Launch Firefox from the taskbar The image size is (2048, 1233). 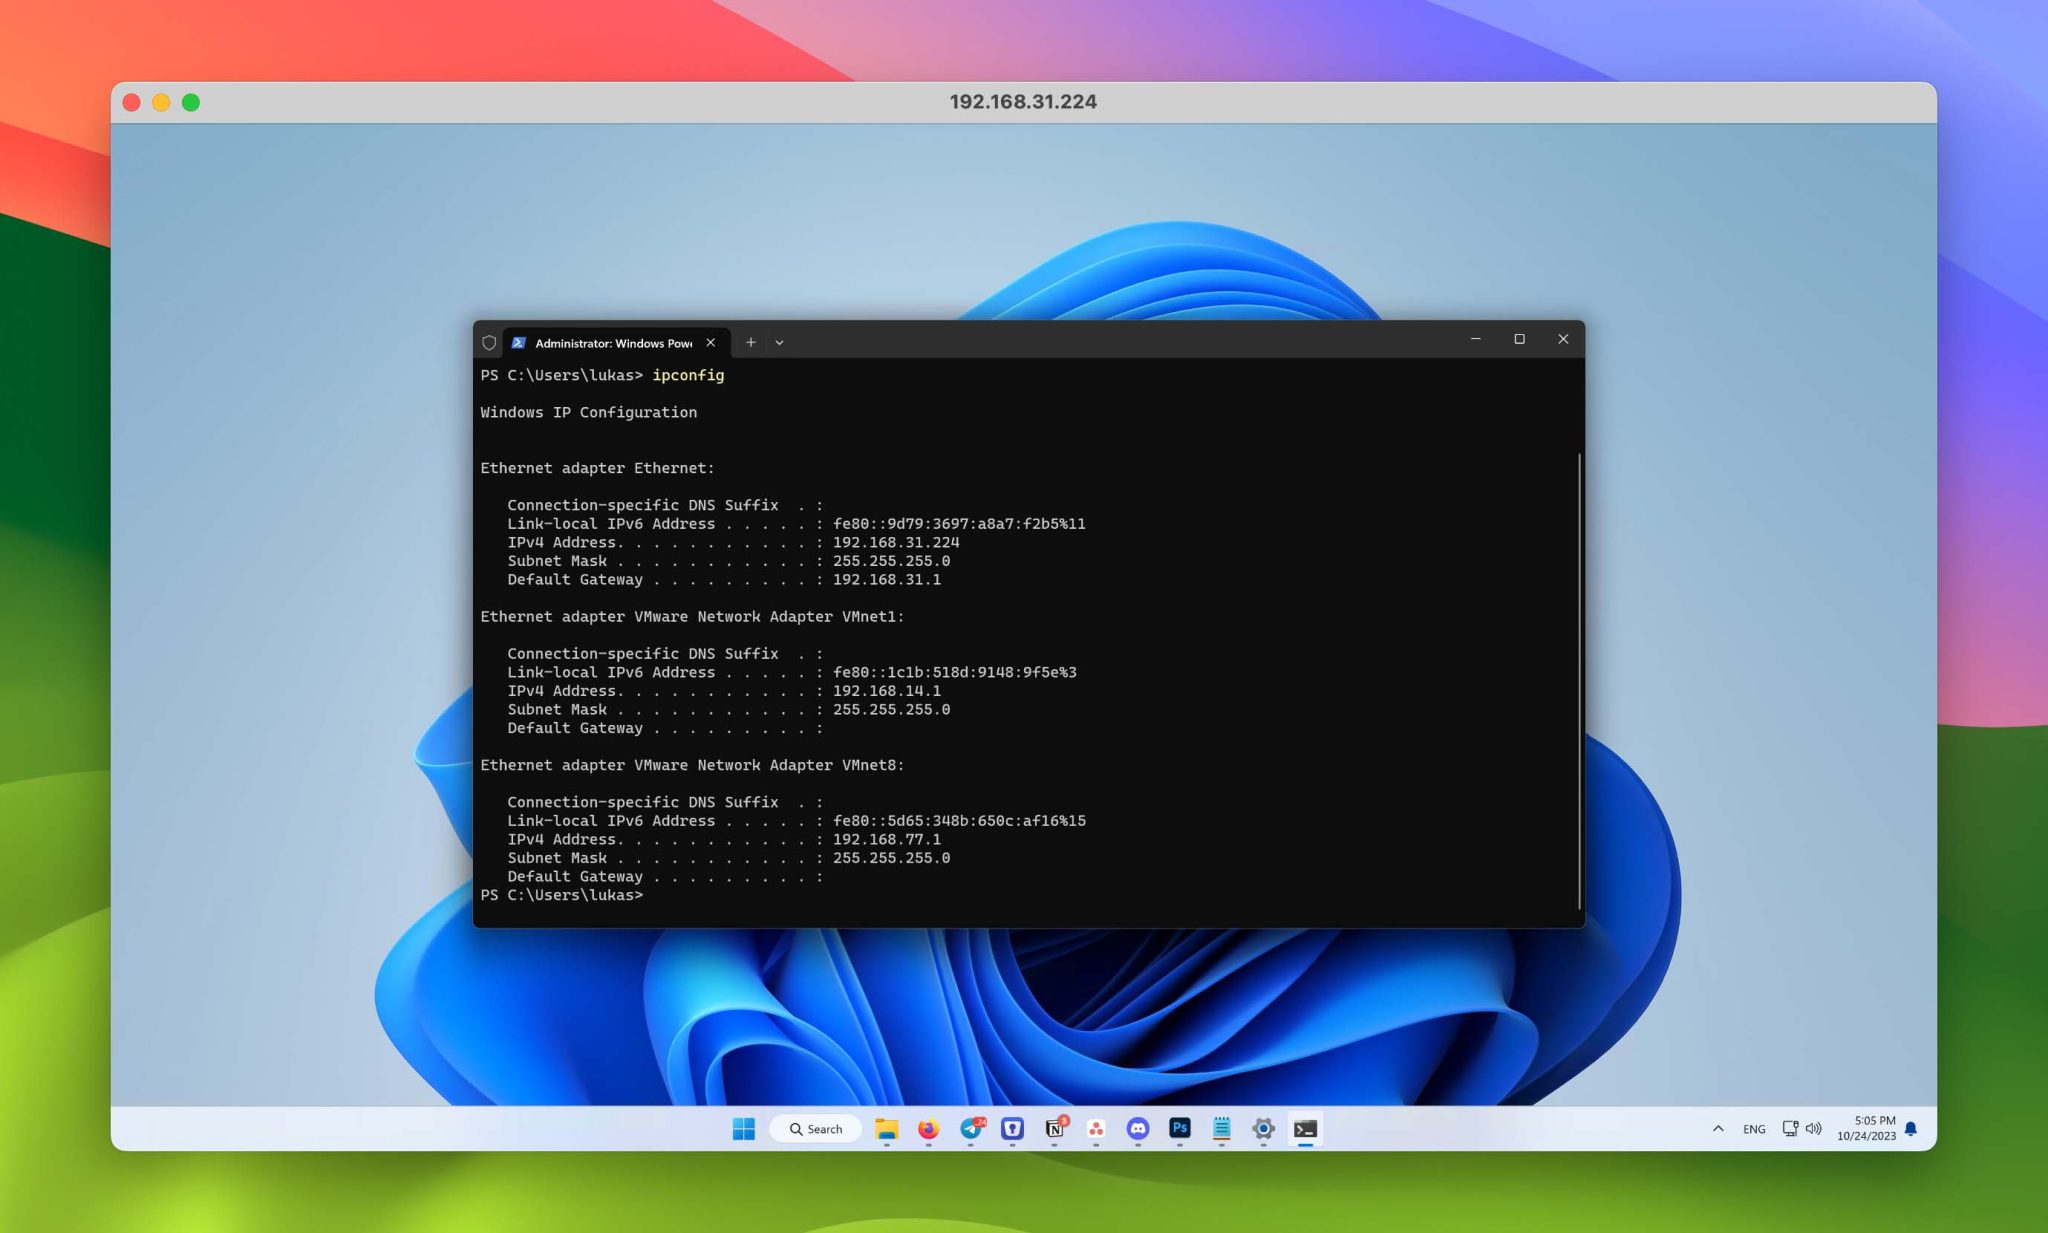coord(929,1129)
